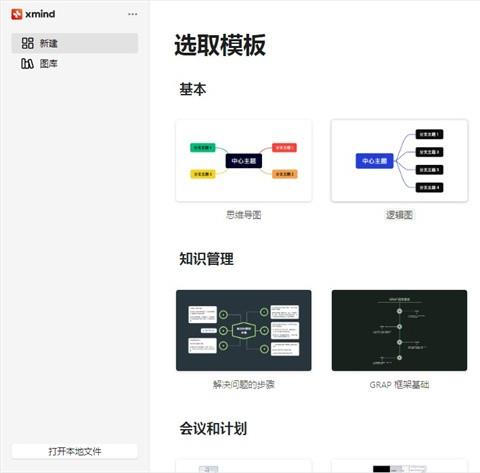Click the 解决问题的步骤 label text
The width and height of the screenshot is (480, 473).
(244, 384)
